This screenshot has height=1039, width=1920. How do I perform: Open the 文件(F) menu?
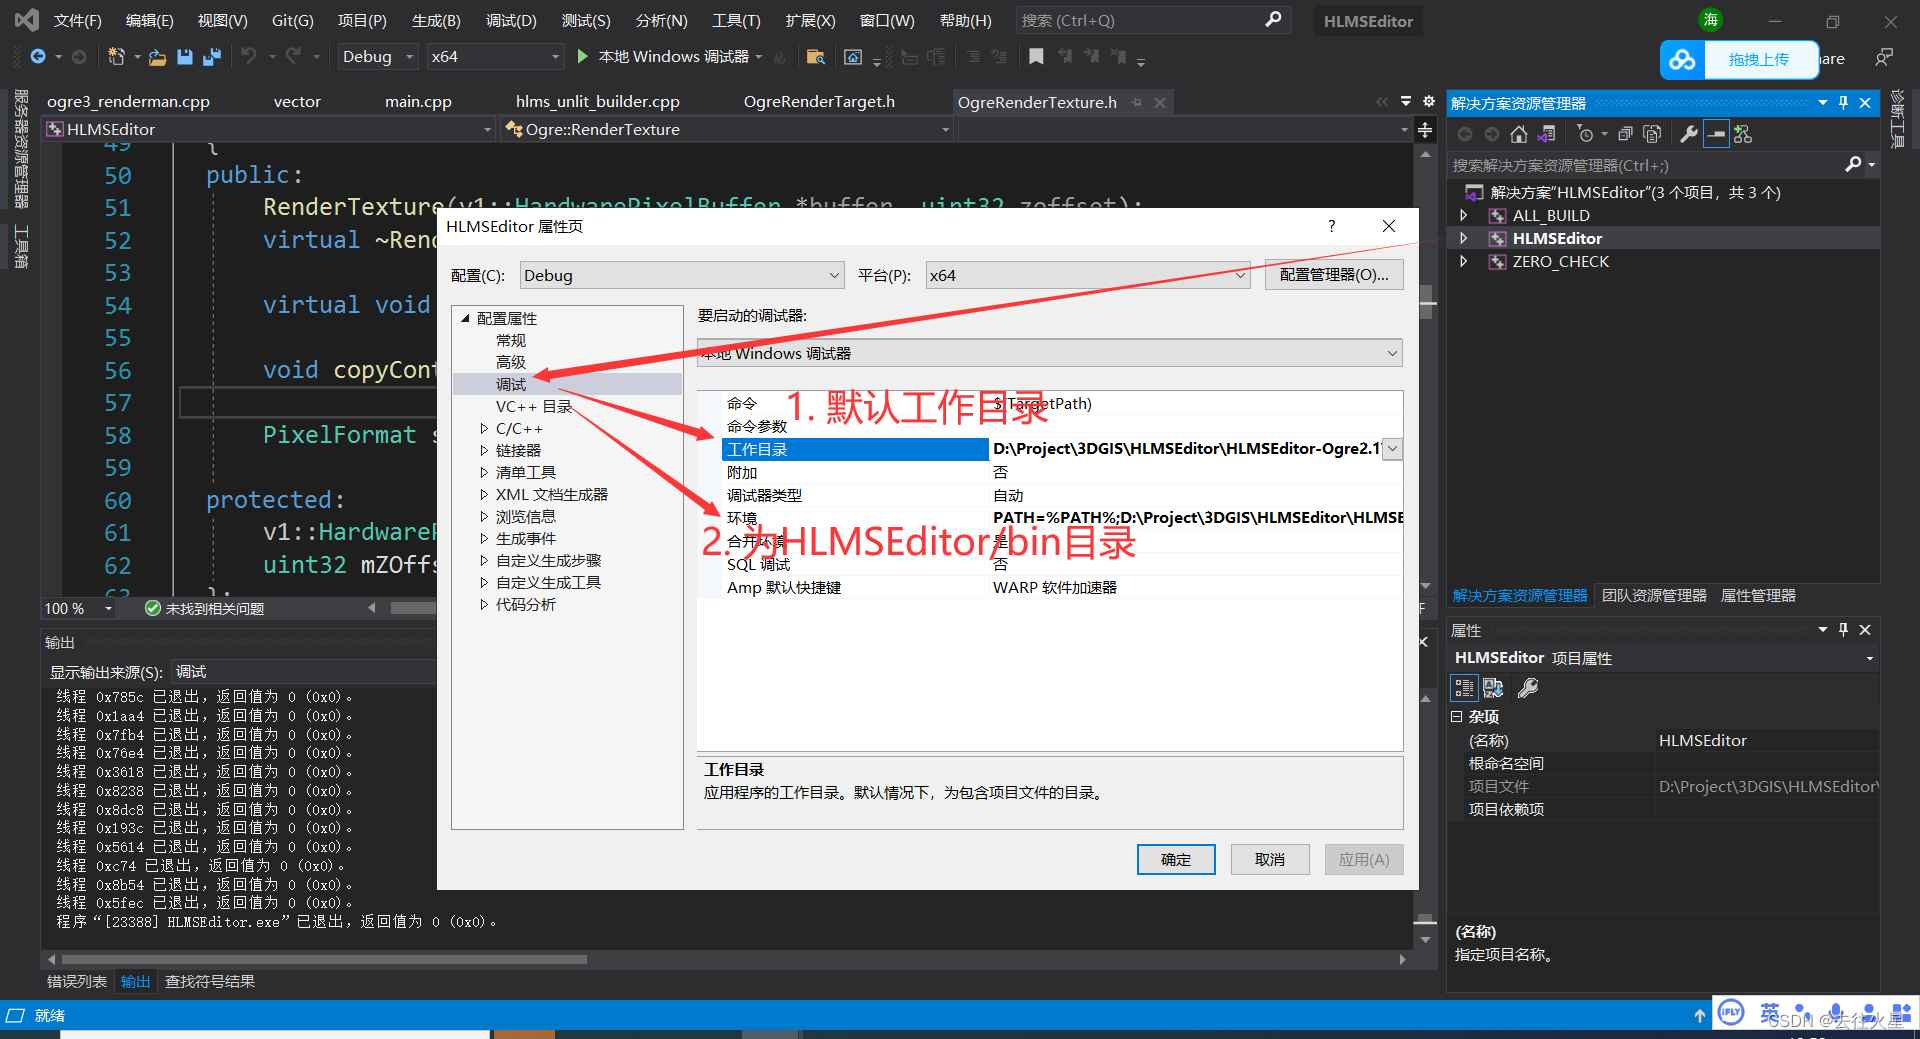click(x=77, y=20)
